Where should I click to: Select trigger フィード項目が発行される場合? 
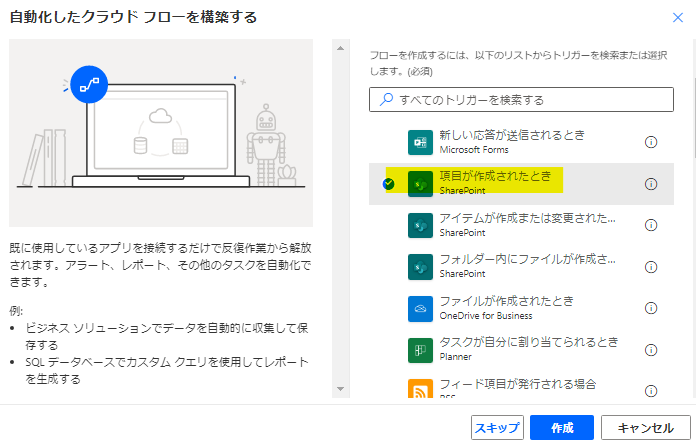click(521, 385)
